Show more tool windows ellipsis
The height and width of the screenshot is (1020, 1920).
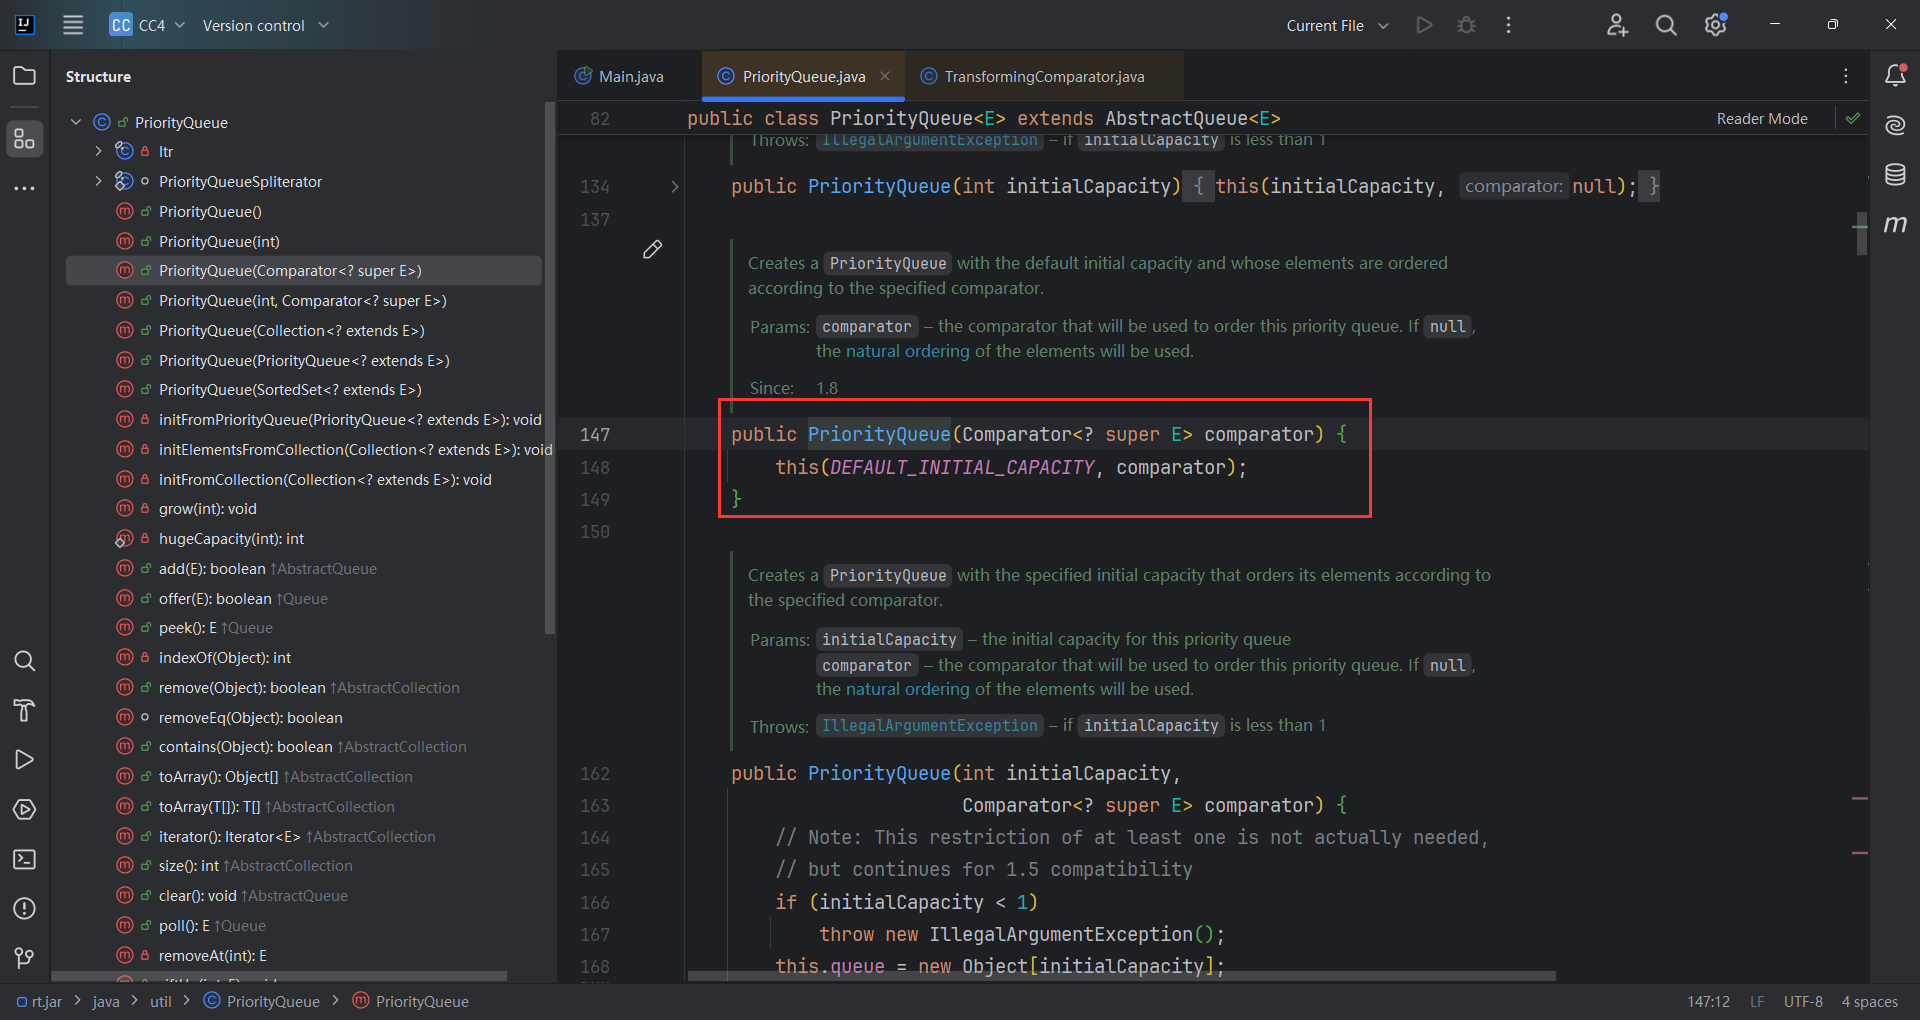24,188
